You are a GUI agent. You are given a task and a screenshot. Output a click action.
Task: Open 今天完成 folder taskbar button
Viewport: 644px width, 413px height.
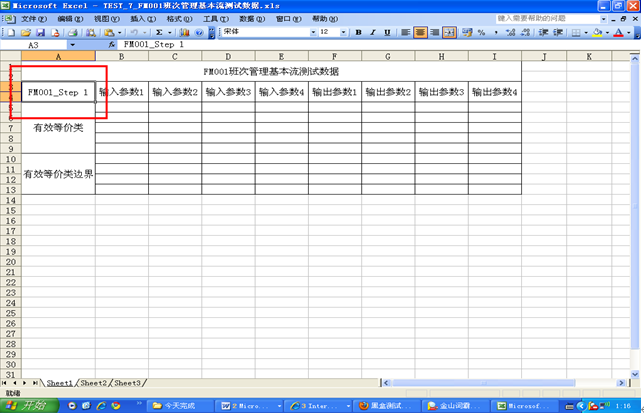[180, 406]
